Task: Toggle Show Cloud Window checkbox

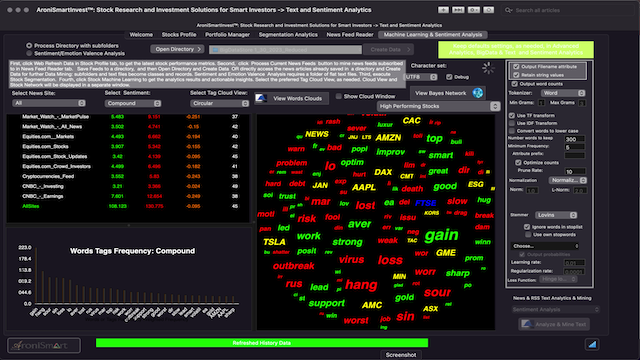Action: click(338, 96)
